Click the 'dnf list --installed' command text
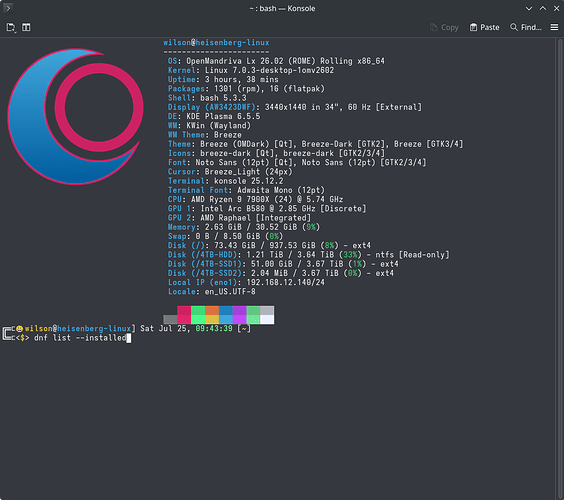Viewport: 564px width, 500px height. click(x=80, y=338)
